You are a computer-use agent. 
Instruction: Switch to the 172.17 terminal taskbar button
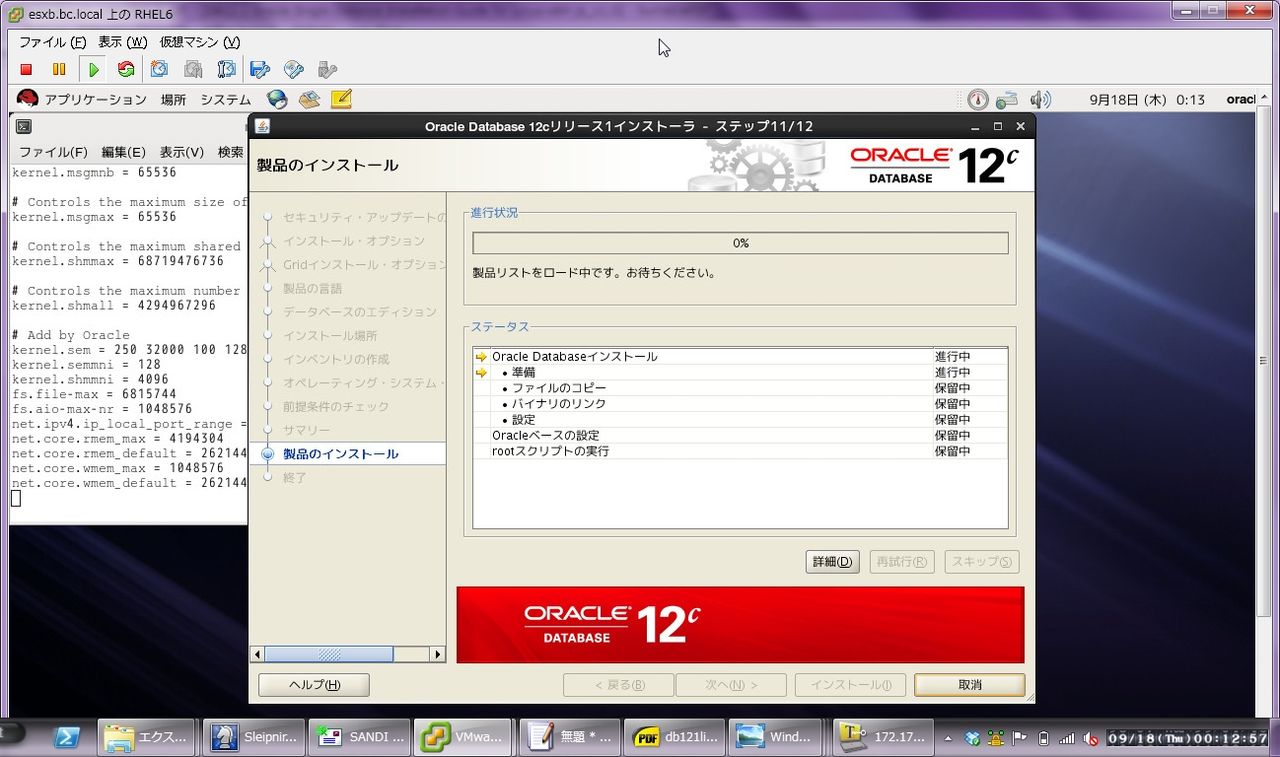pos(881,737)
